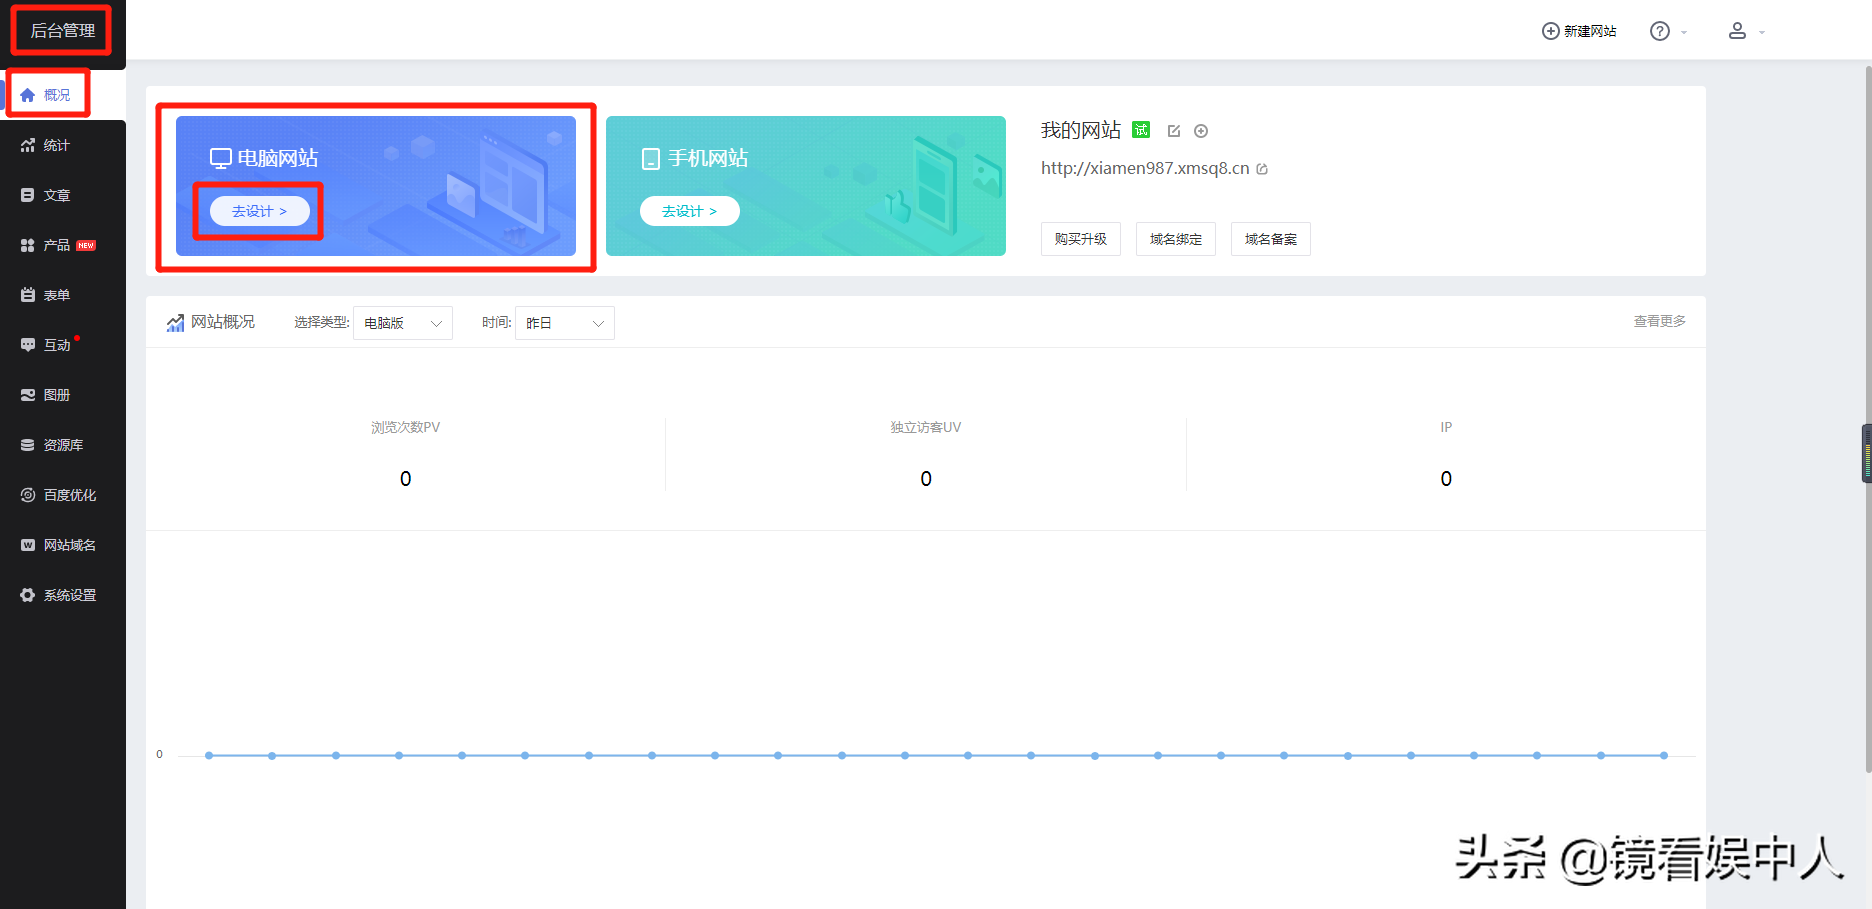Click the 百度优化 target icon
The width and height of the screenshot is (1872, 909).
[28, 495]
